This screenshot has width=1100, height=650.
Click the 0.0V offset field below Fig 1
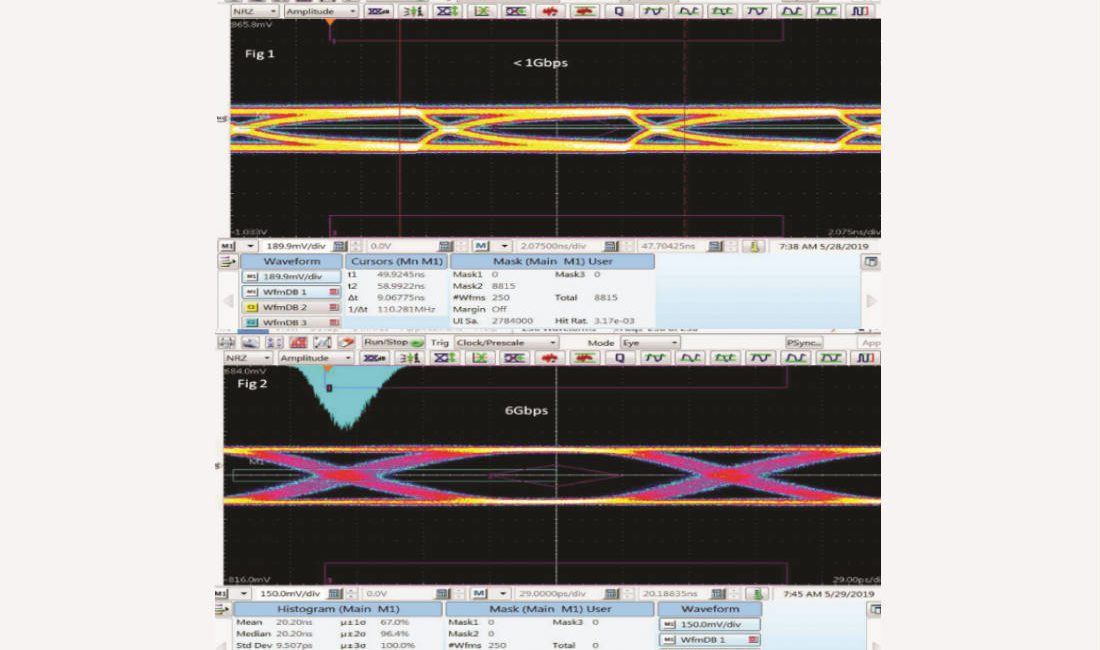coord(401,246)
